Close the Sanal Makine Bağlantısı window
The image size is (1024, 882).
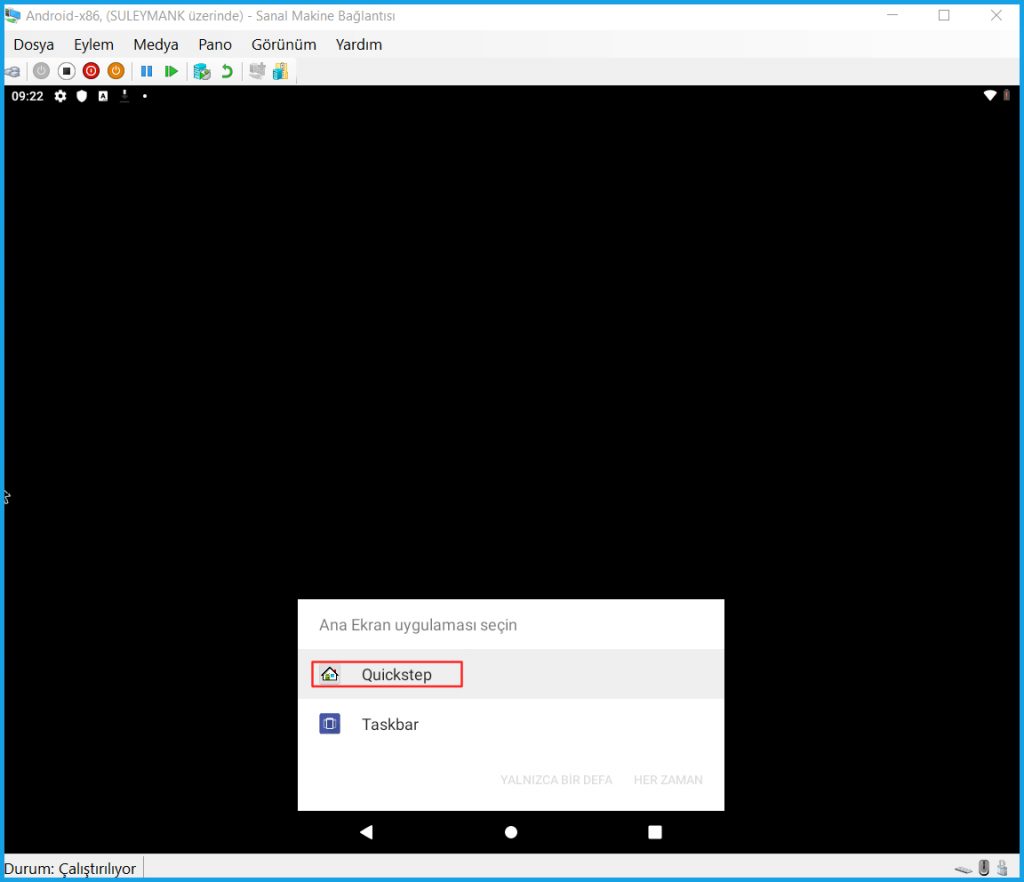click(x=996, y=15)
